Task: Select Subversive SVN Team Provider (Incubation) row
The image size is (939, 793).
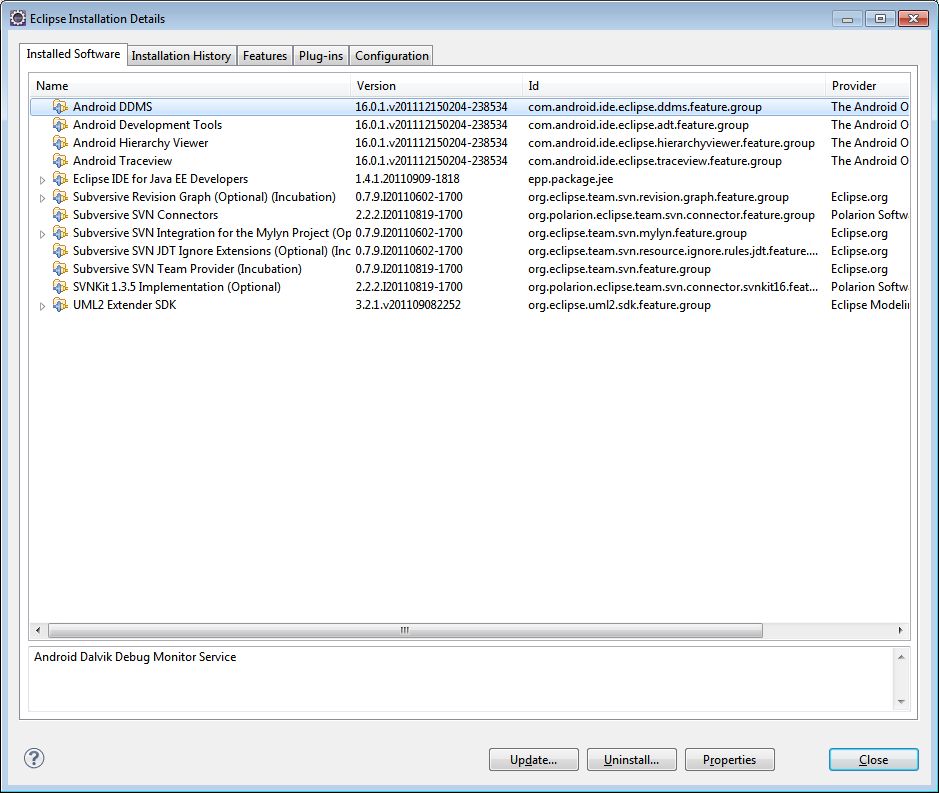Action: pyautogui.click(x=470, y=268)
